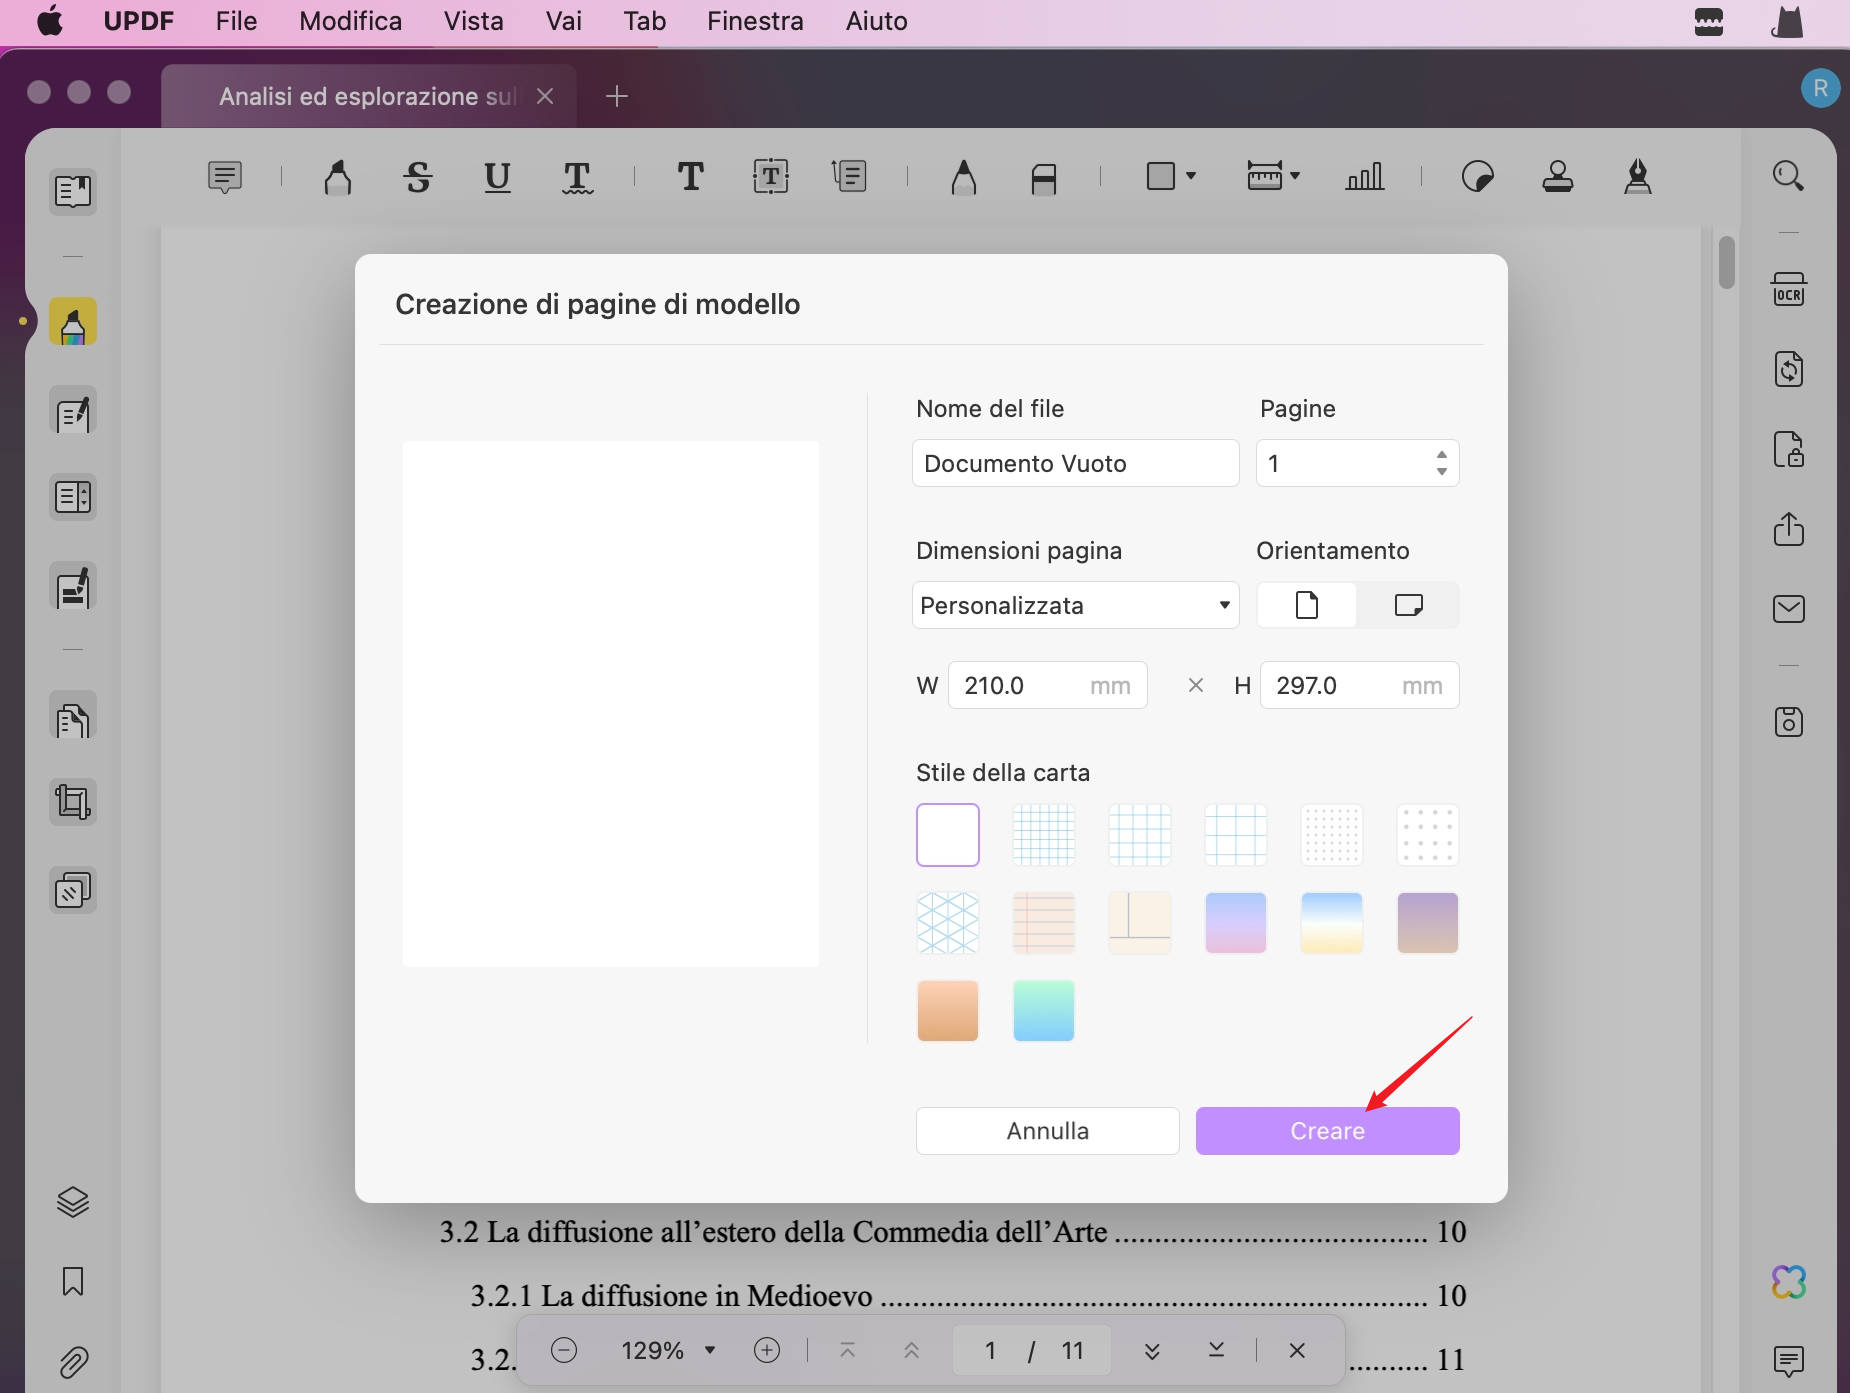The image size is (1850, 1393).
Task: Select orange gradient paper style
Action: [x=947, y=1011]
